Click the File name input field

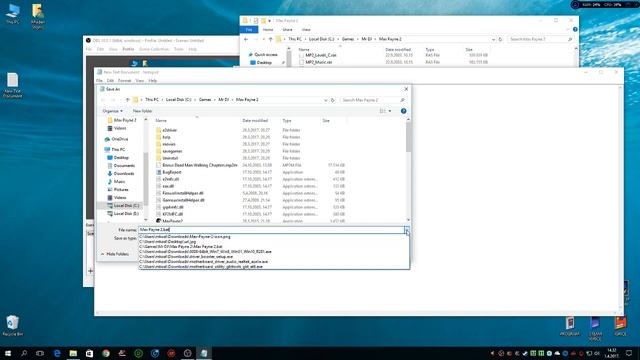point(271,230)
